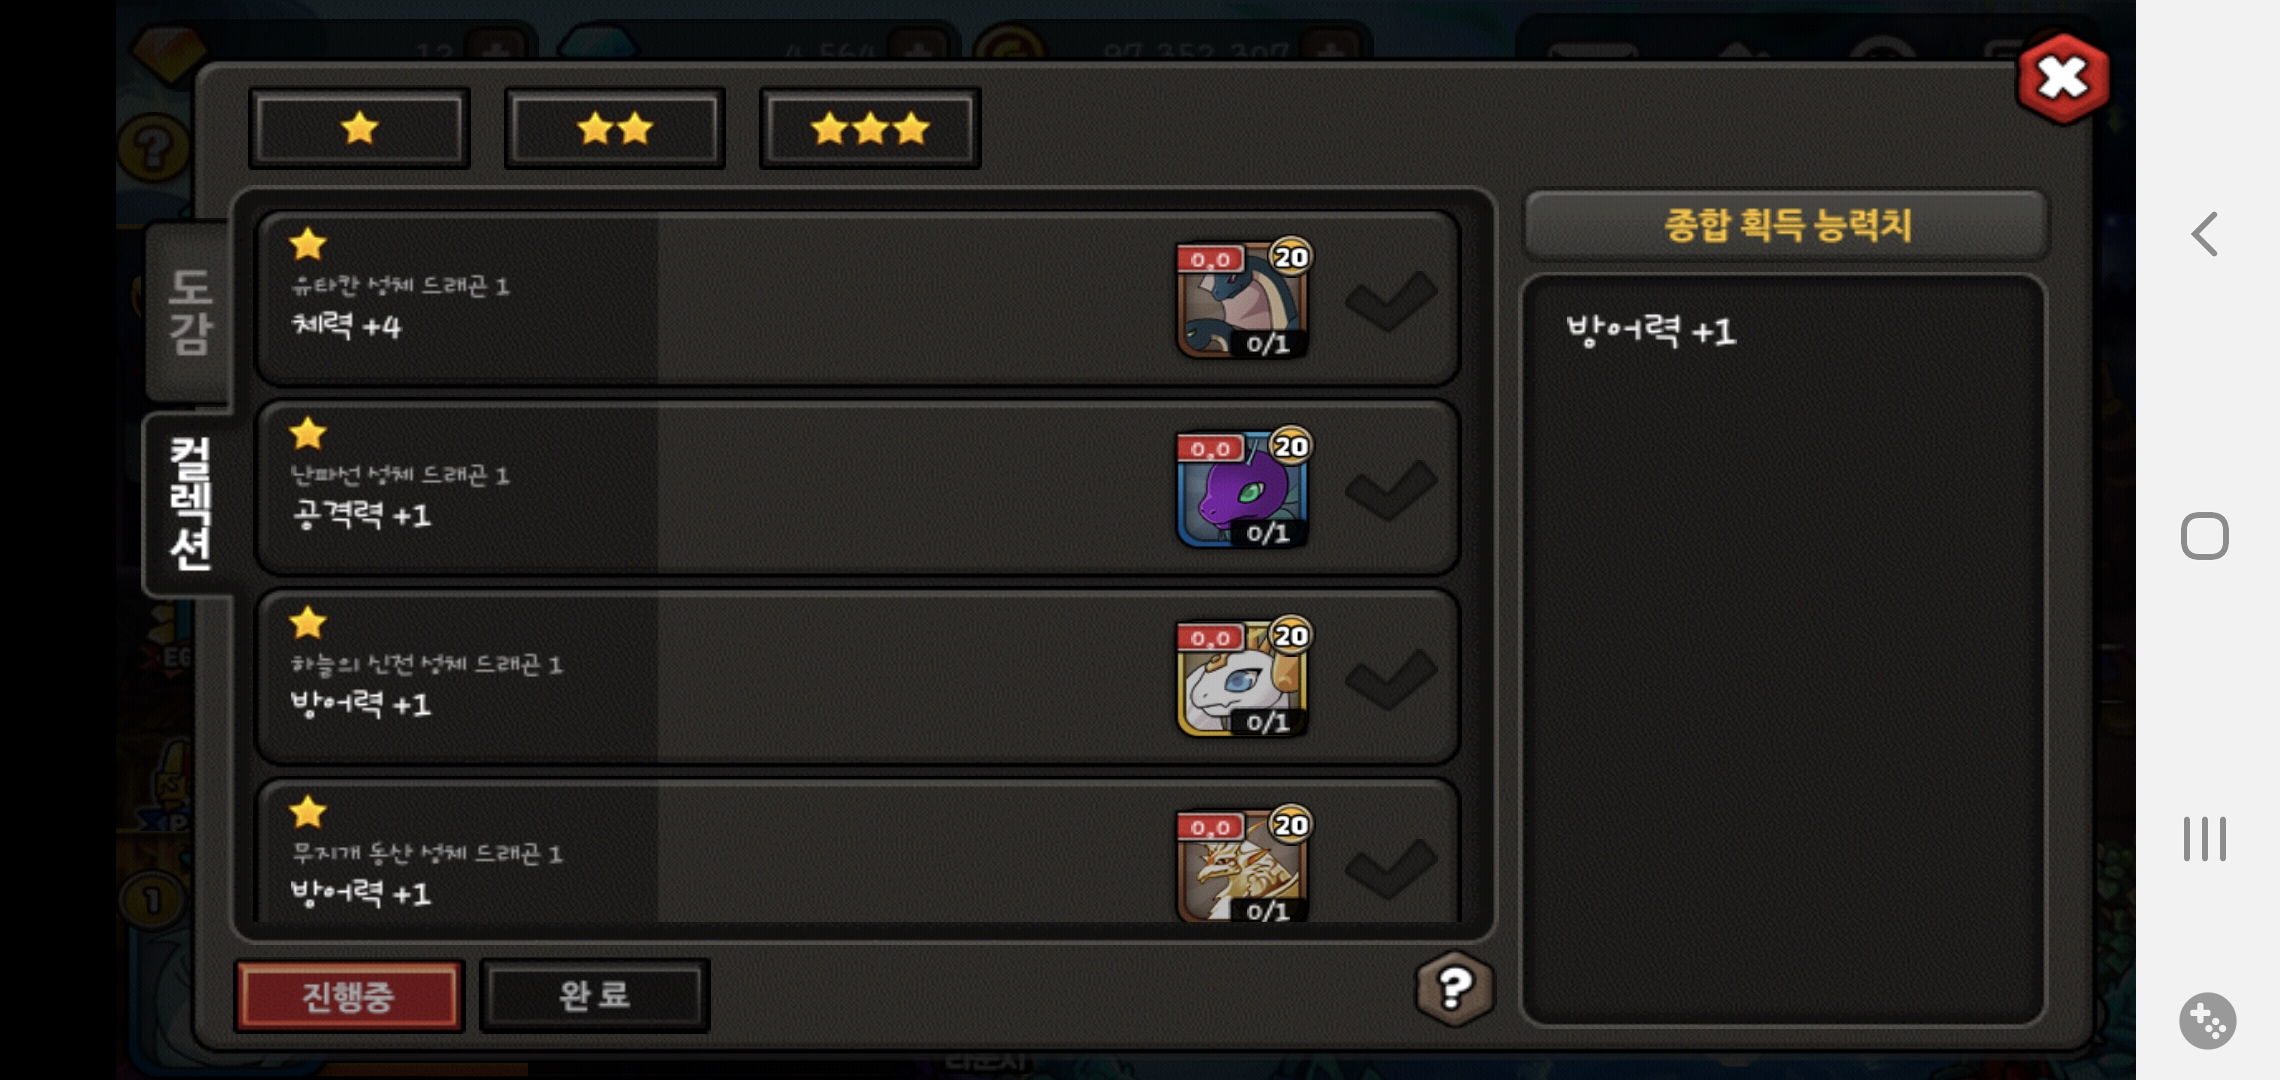Viewport: 2280px width, 1080px height.
Task: Tap the Android home button
Action: click(2205, 536)
